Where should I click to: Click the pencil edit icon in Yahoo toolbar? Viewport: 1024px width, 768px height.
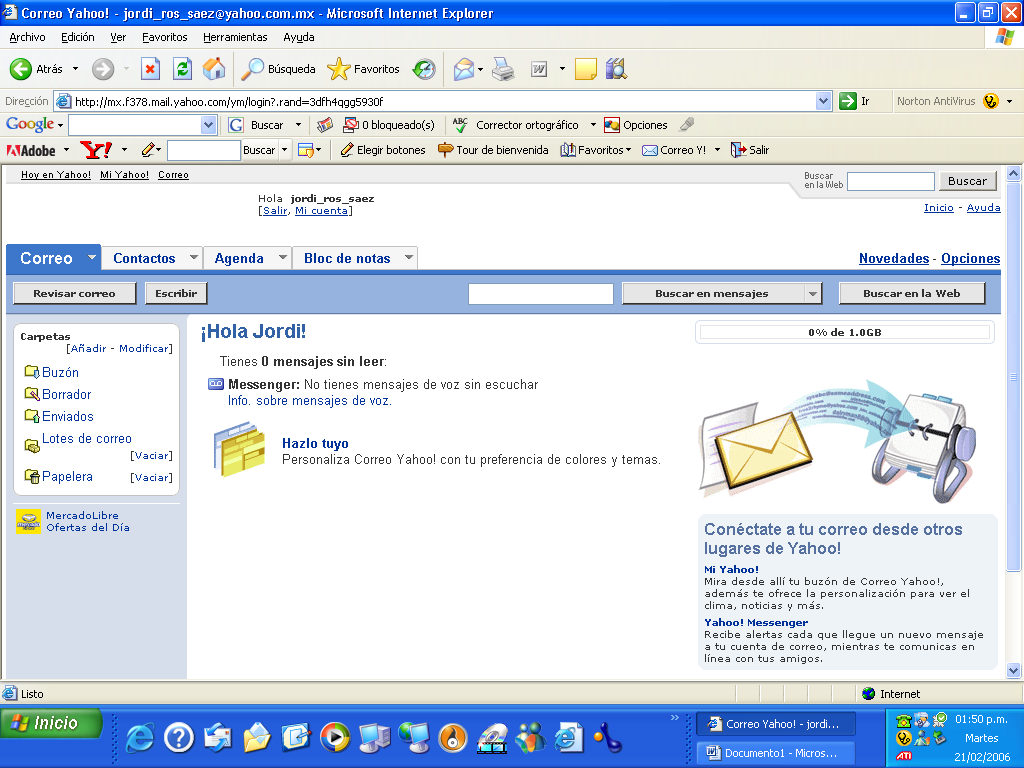148,150
